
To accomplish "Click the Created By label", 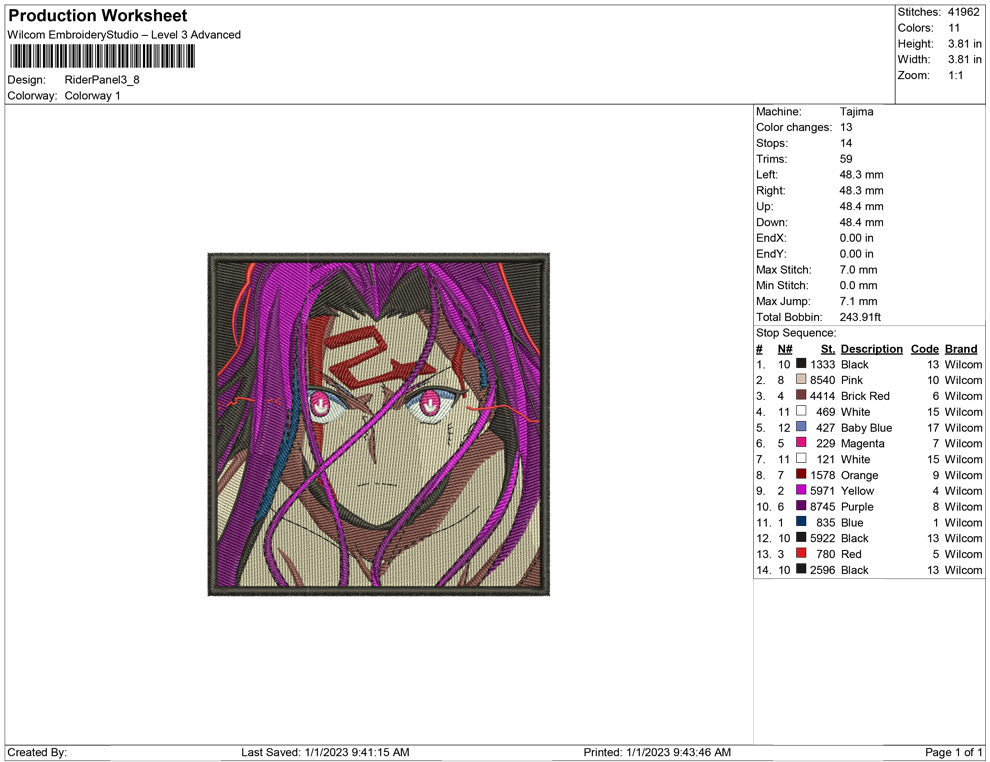I will (x=37, y=752).
